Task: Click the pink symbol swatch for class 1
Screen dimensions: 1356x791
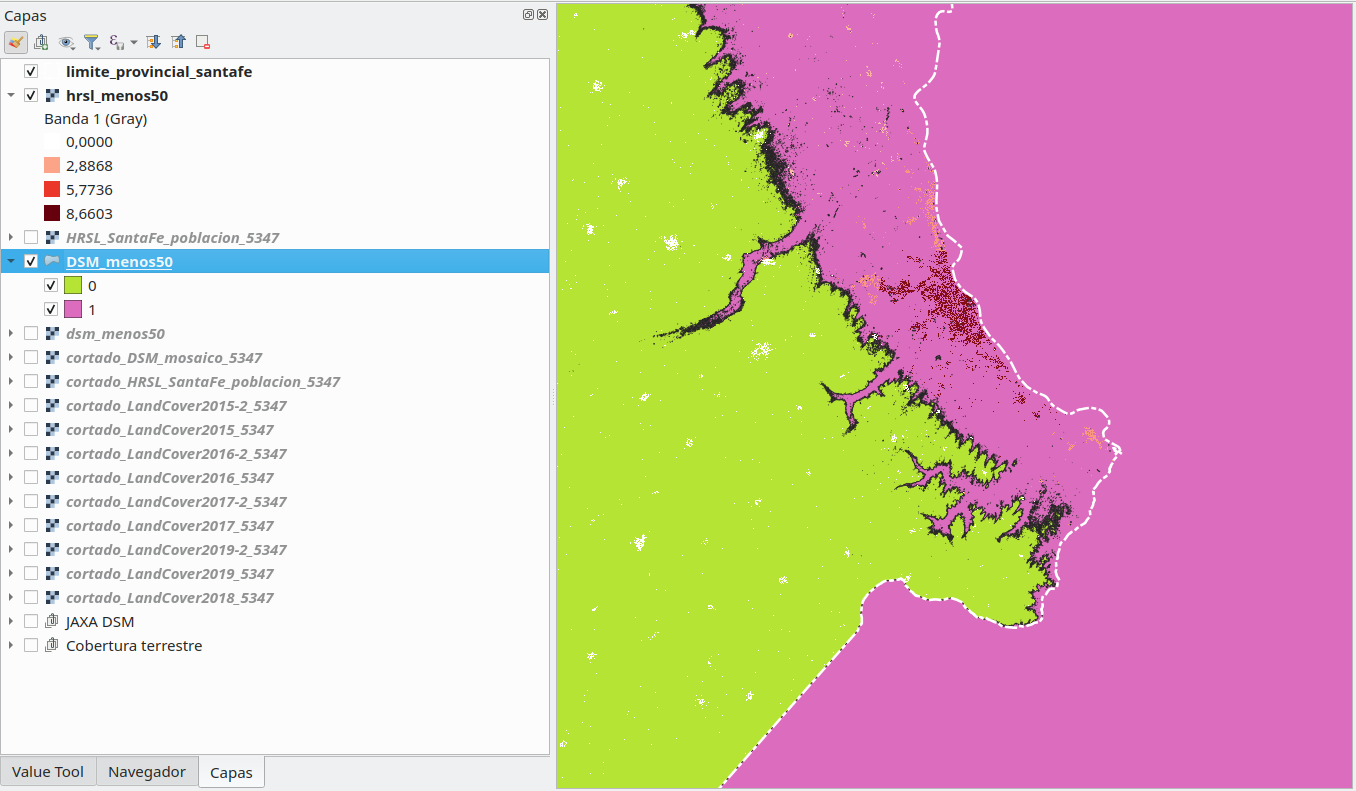Action: (x=72, y=310)
